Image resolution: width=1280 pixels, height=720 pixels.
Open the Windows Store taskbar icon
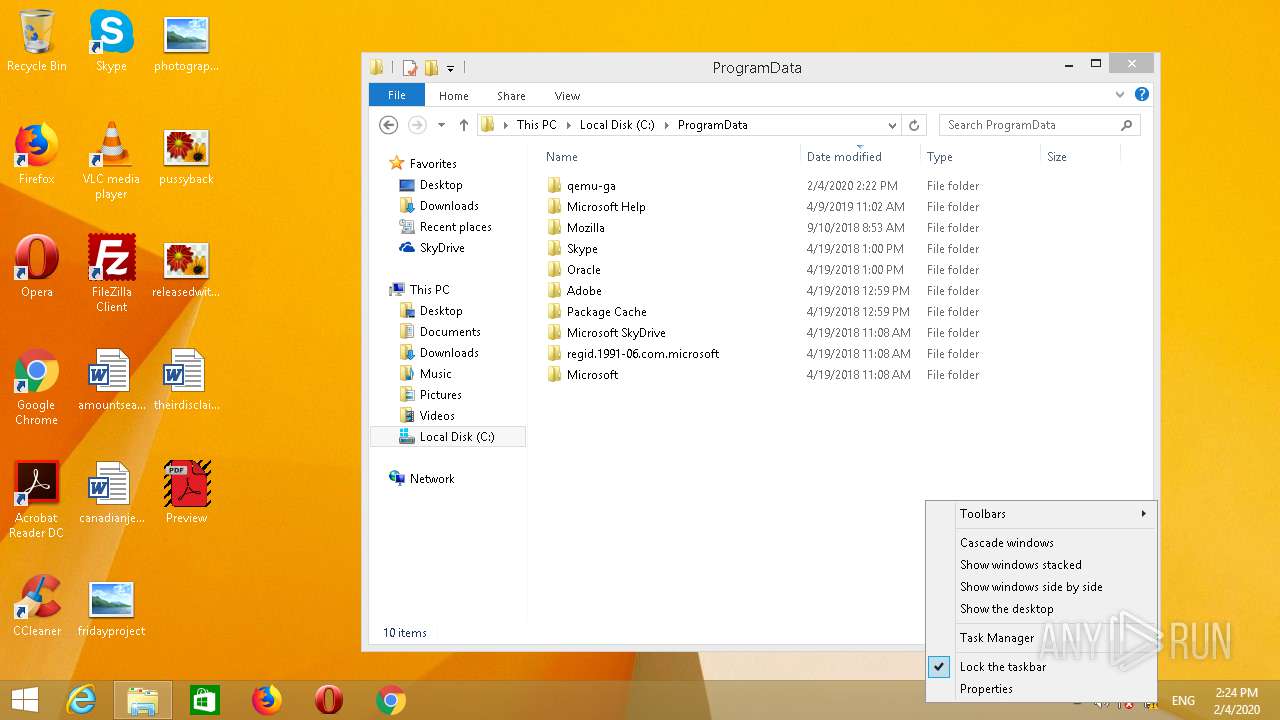pyautogui.click(x=205, y=700)
